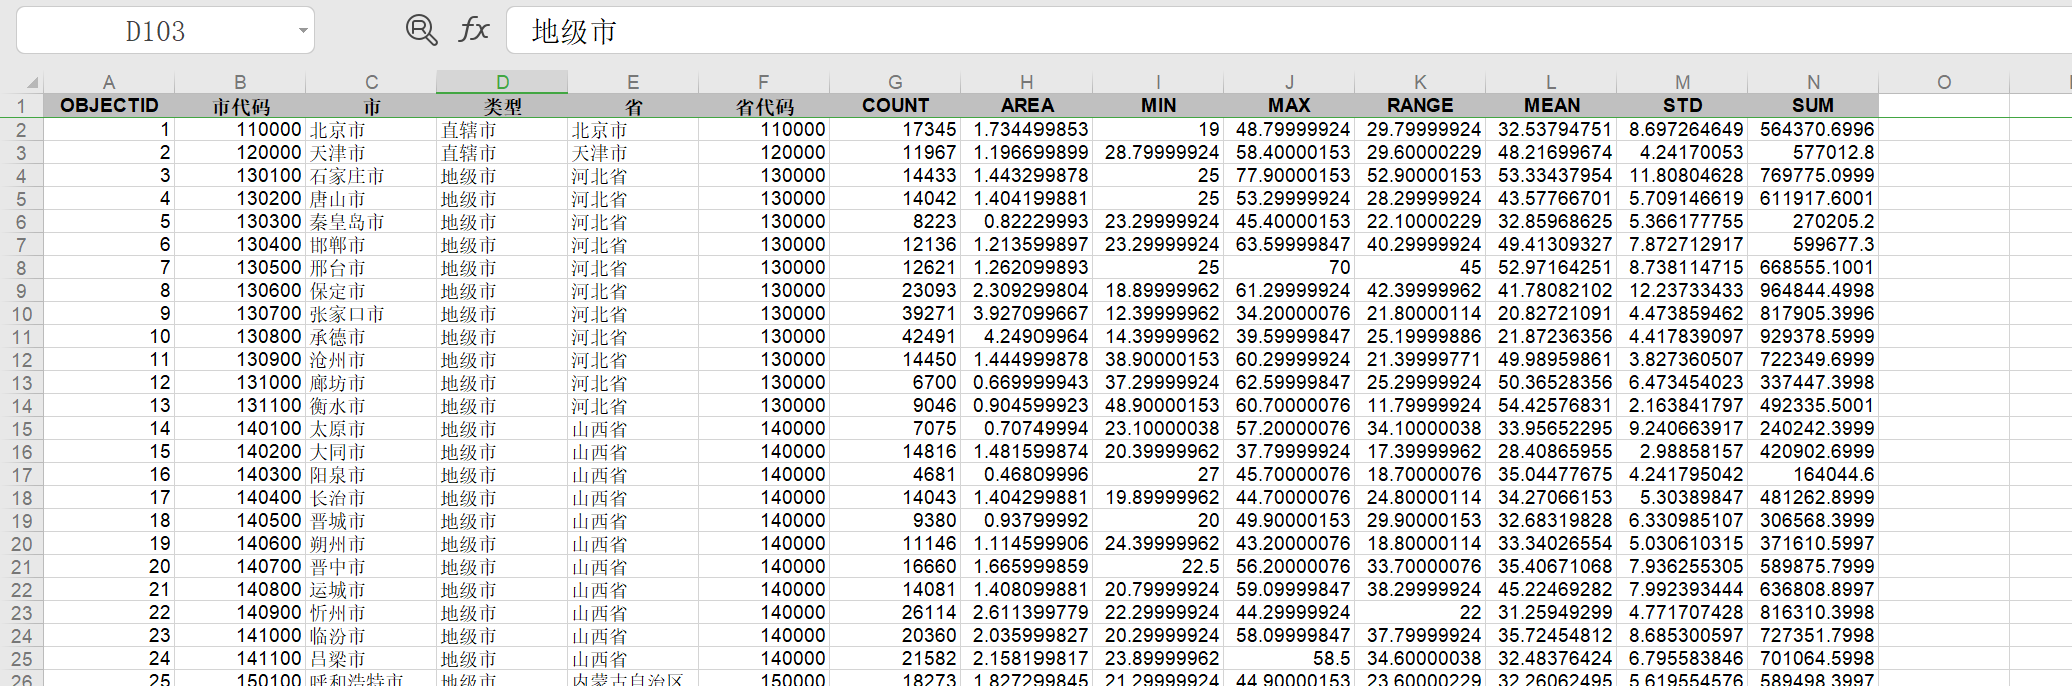Click COUNT cell with value 42491
The image size is (2072, 686).
(895, 336)
